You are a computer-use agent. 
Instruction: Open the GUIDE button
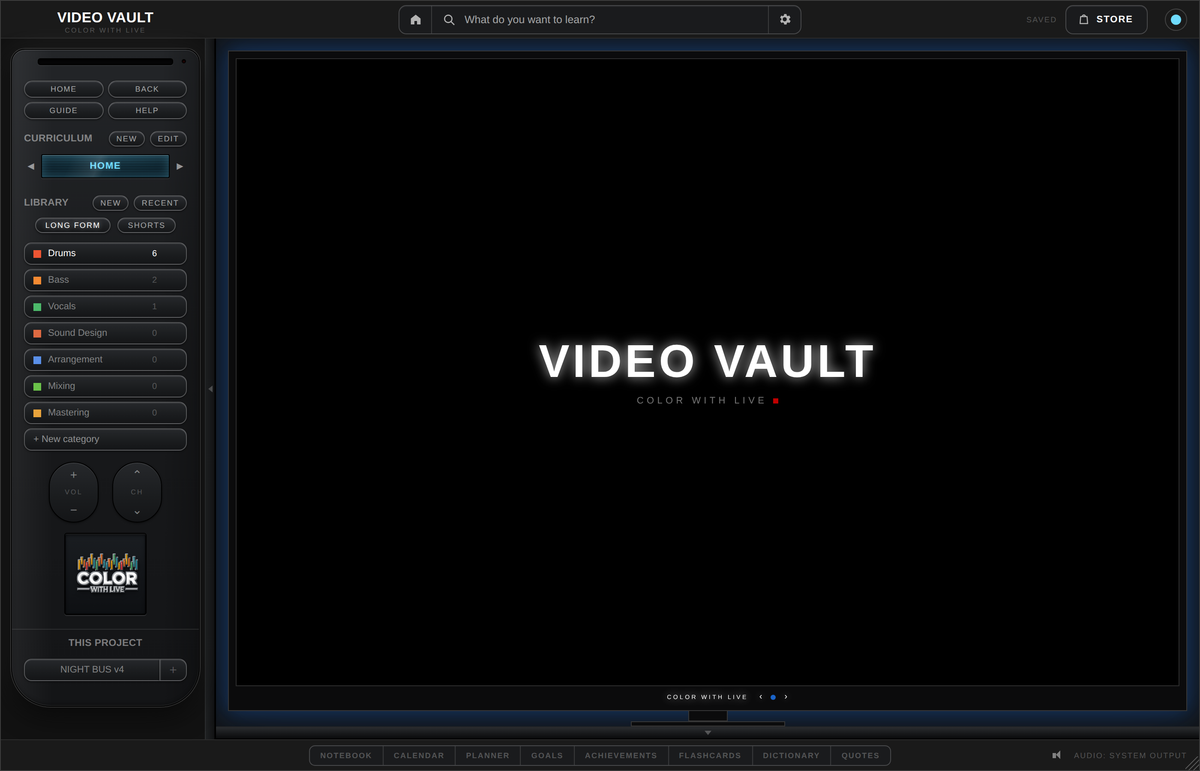coord(64,110)
